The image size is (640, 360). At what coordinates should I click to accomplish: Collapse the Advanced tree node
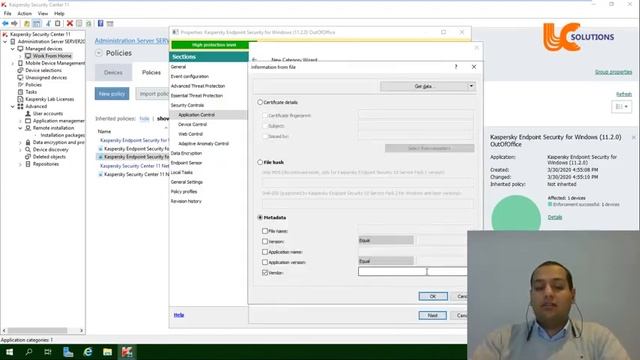(x=13, y=107)
